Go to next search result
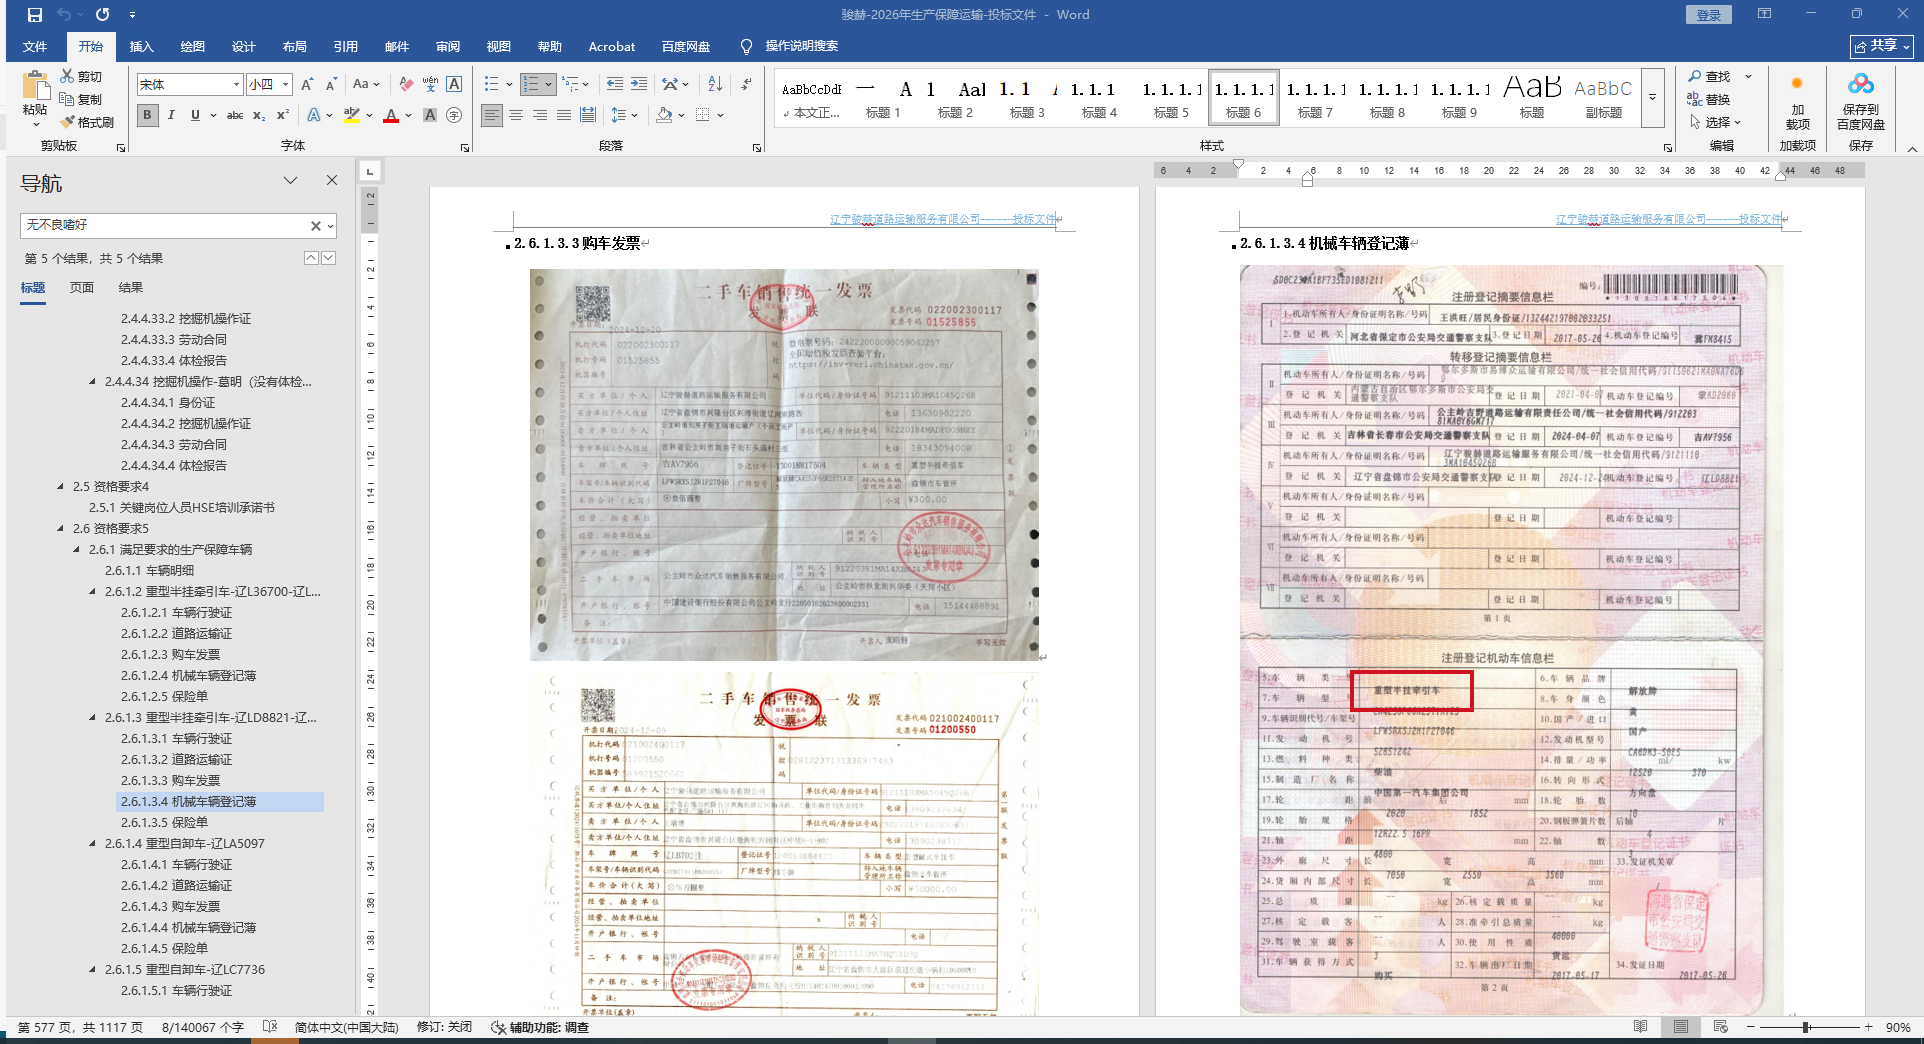Viewport: 1924px width, 1044px height. [x=328, y=258]
